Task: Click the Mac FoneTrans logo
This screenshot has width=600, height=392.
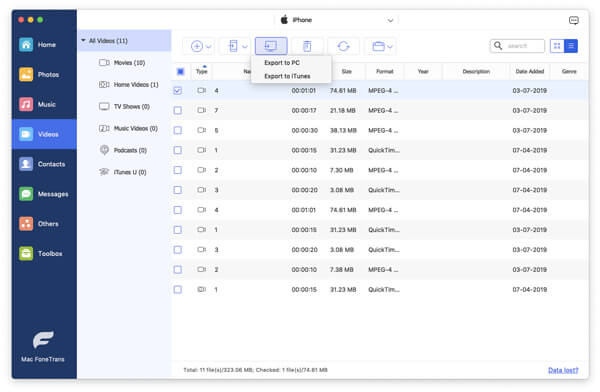Action: [43, 340]
